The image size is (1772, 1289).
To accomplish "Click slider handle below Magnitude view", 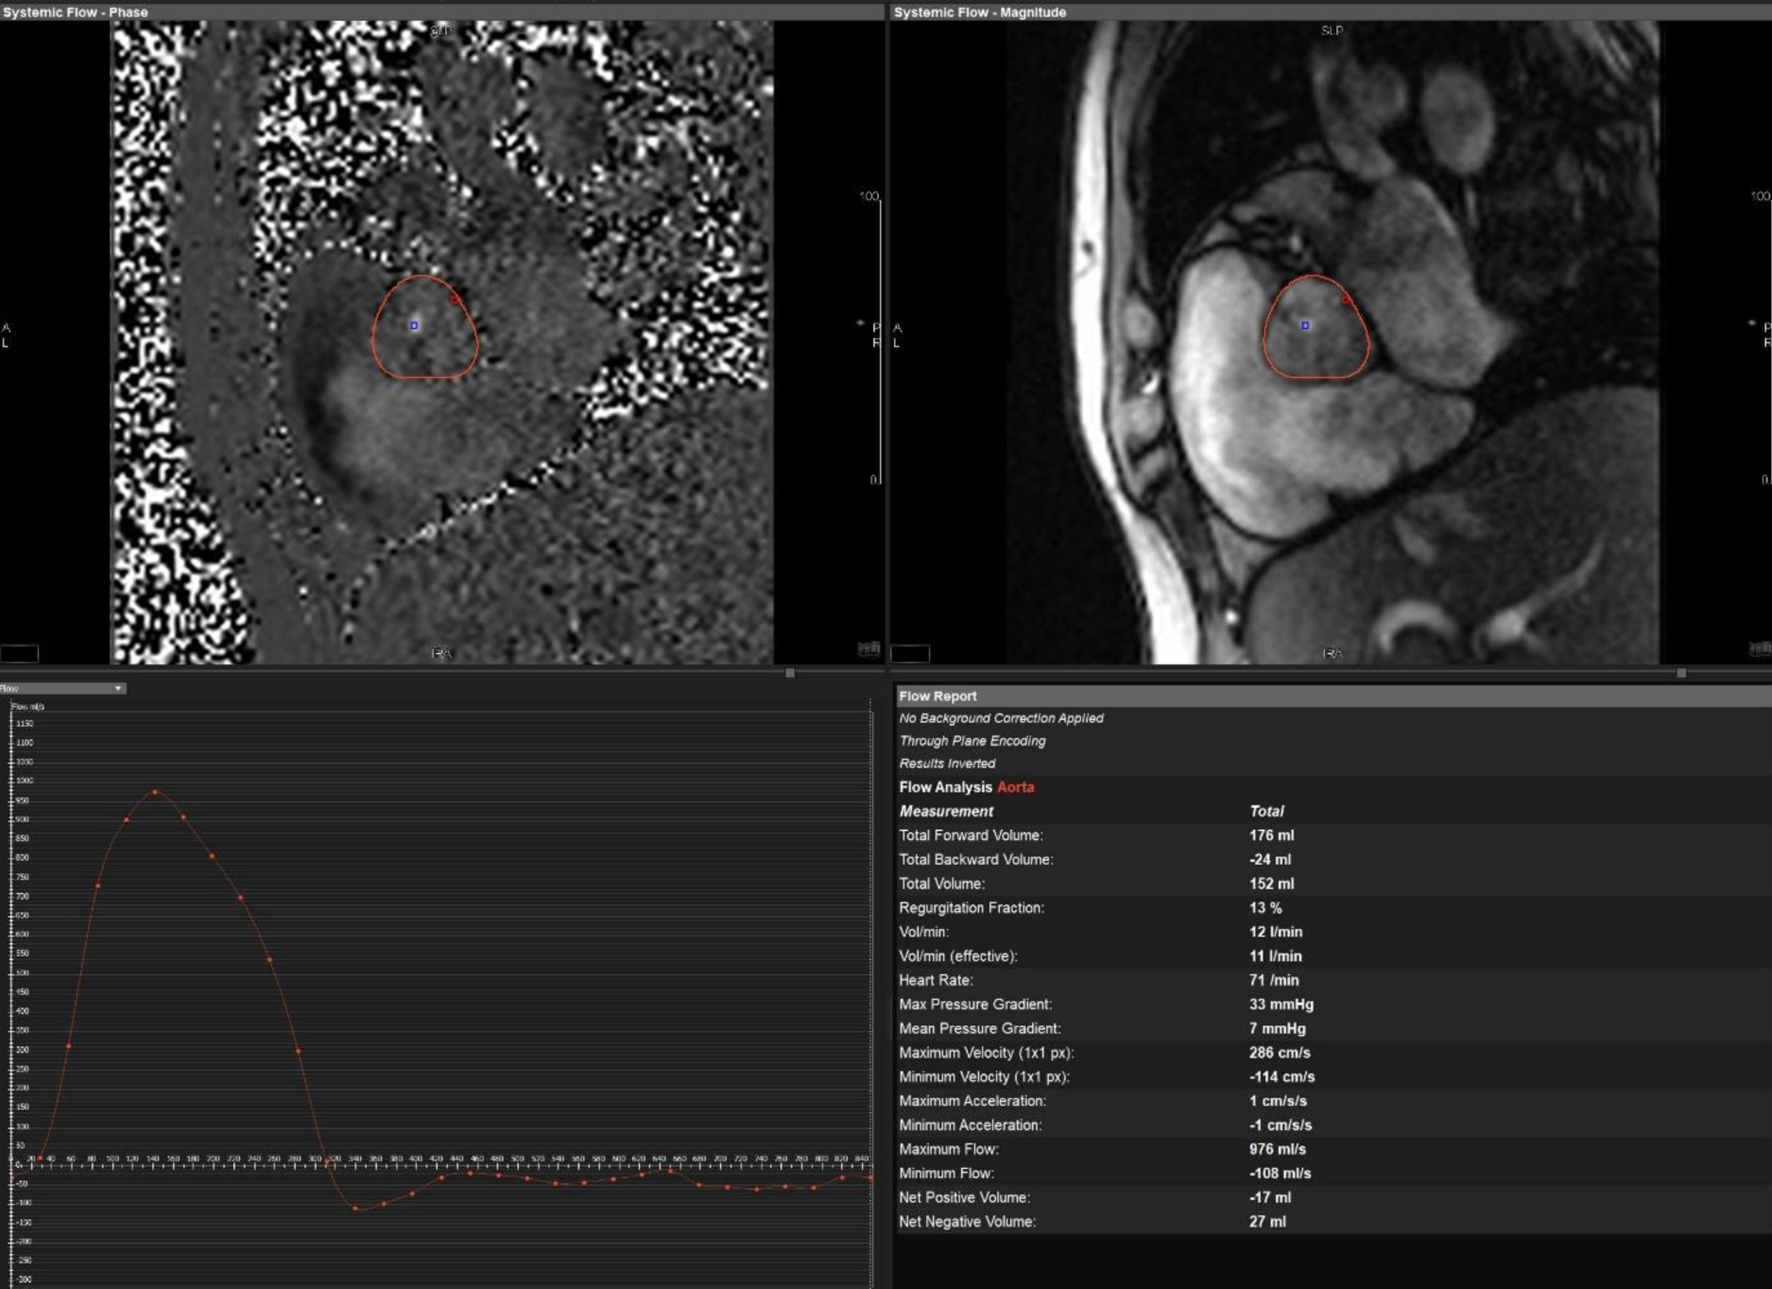I will click(1681, 673).
